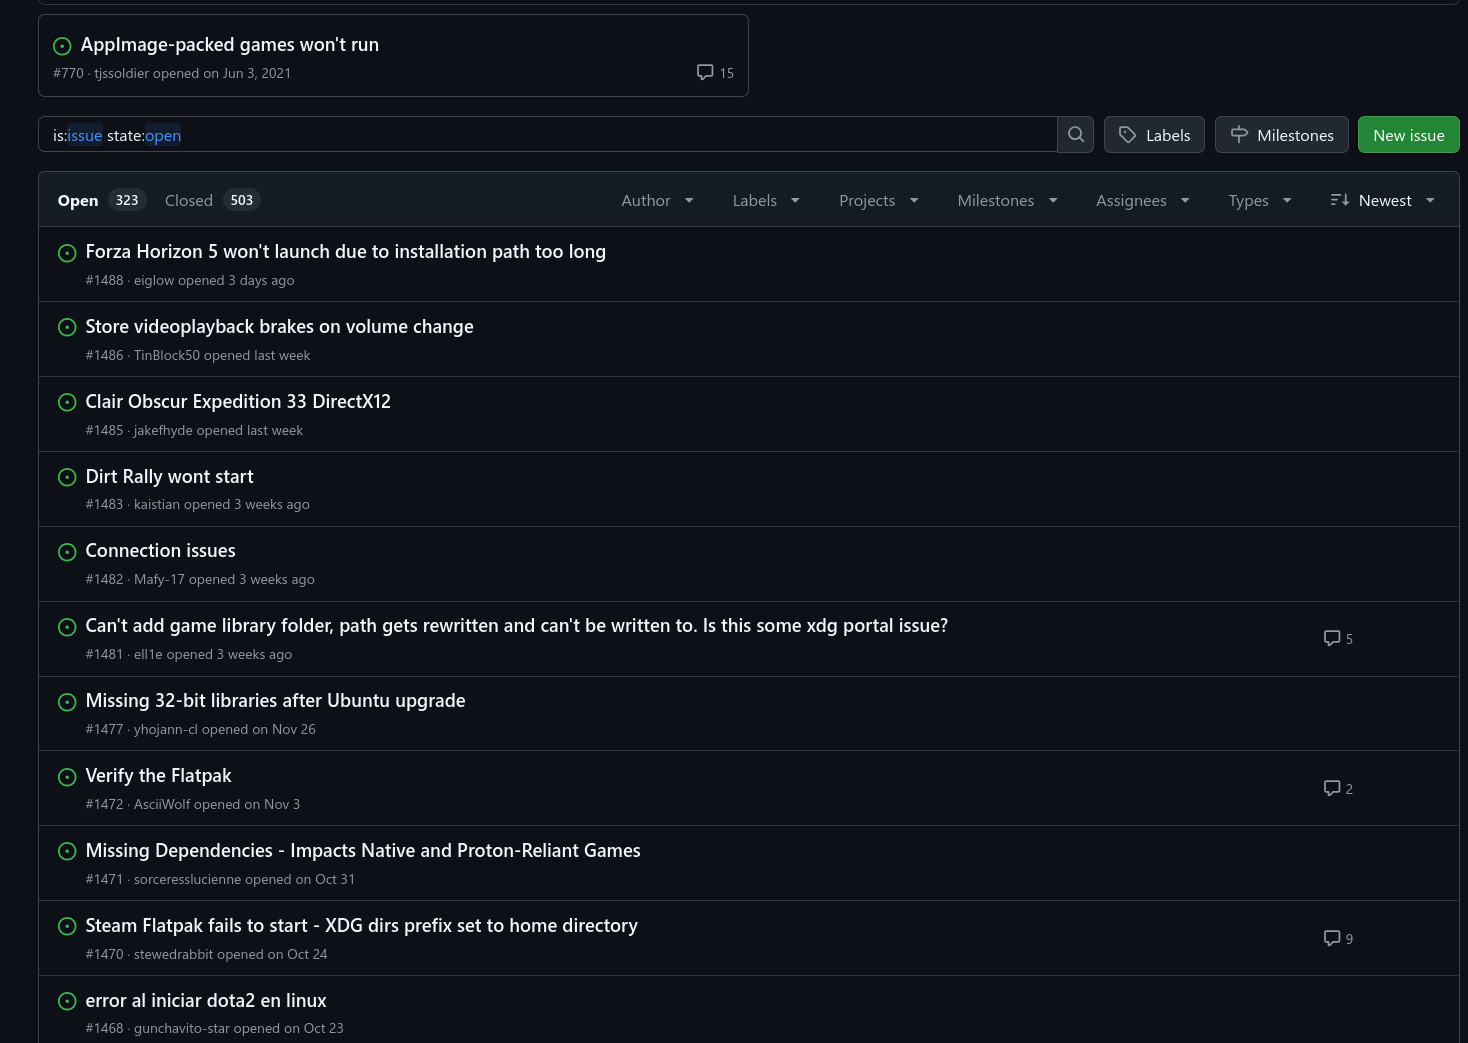Viewport: 1468px width, 1043px height.
Task: Open author profile AsciiWolf
Action: (162, 805)
